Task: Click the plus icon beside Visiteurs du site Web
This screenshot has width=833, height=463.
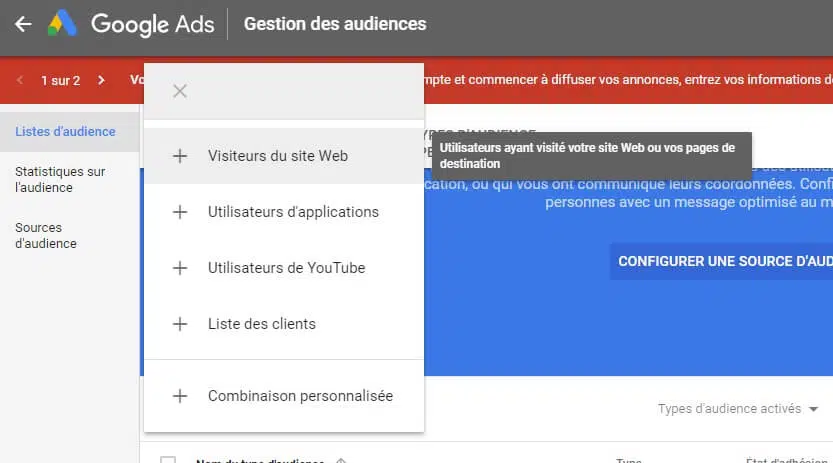Action: (180, 156)
